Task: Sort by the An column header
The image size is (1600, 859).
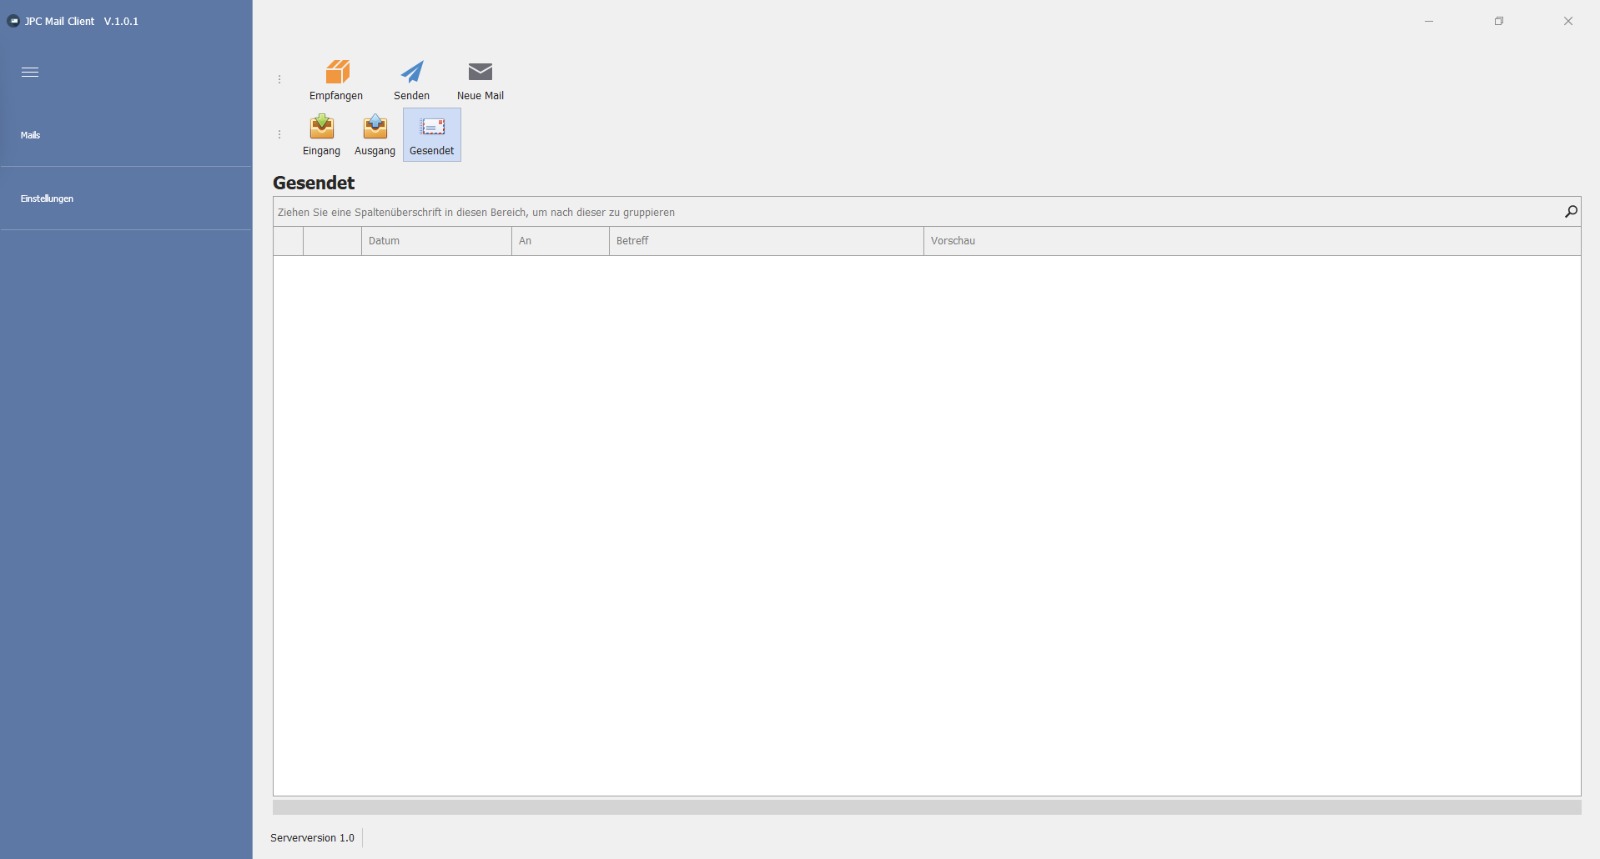Action: [559, 241]
